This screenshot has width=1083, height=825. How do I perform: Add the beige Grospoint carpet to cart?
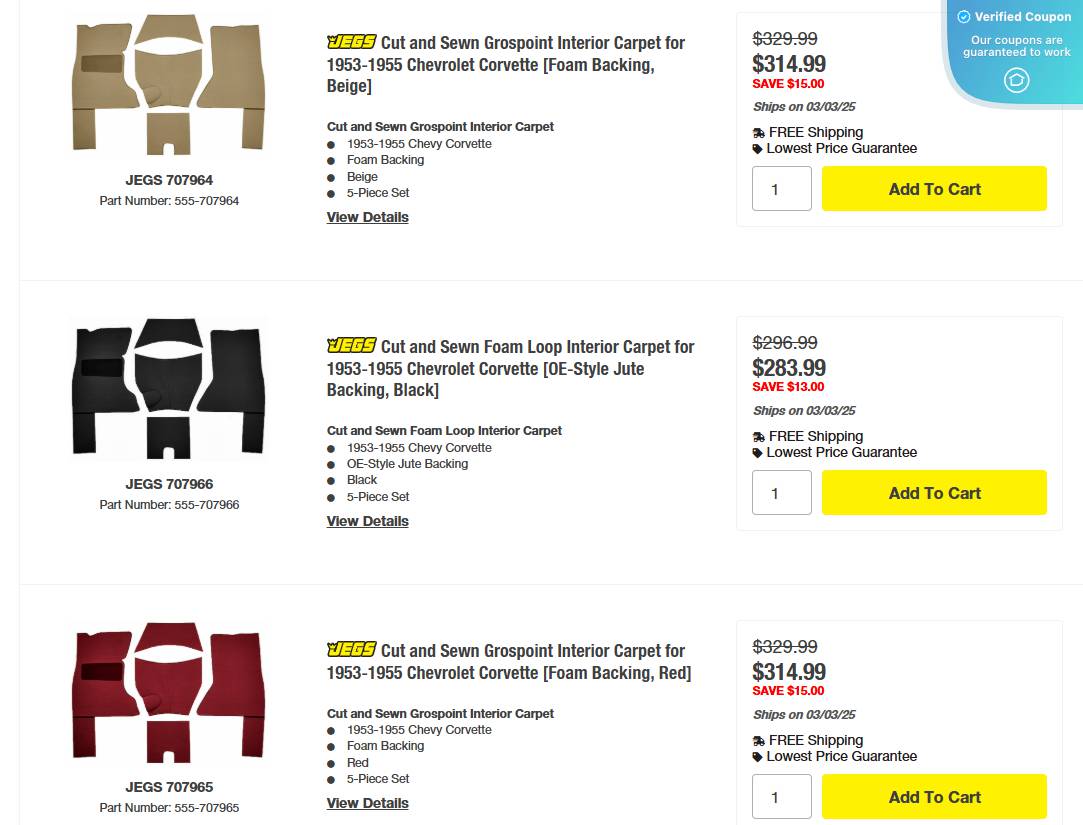coord(934,188)
